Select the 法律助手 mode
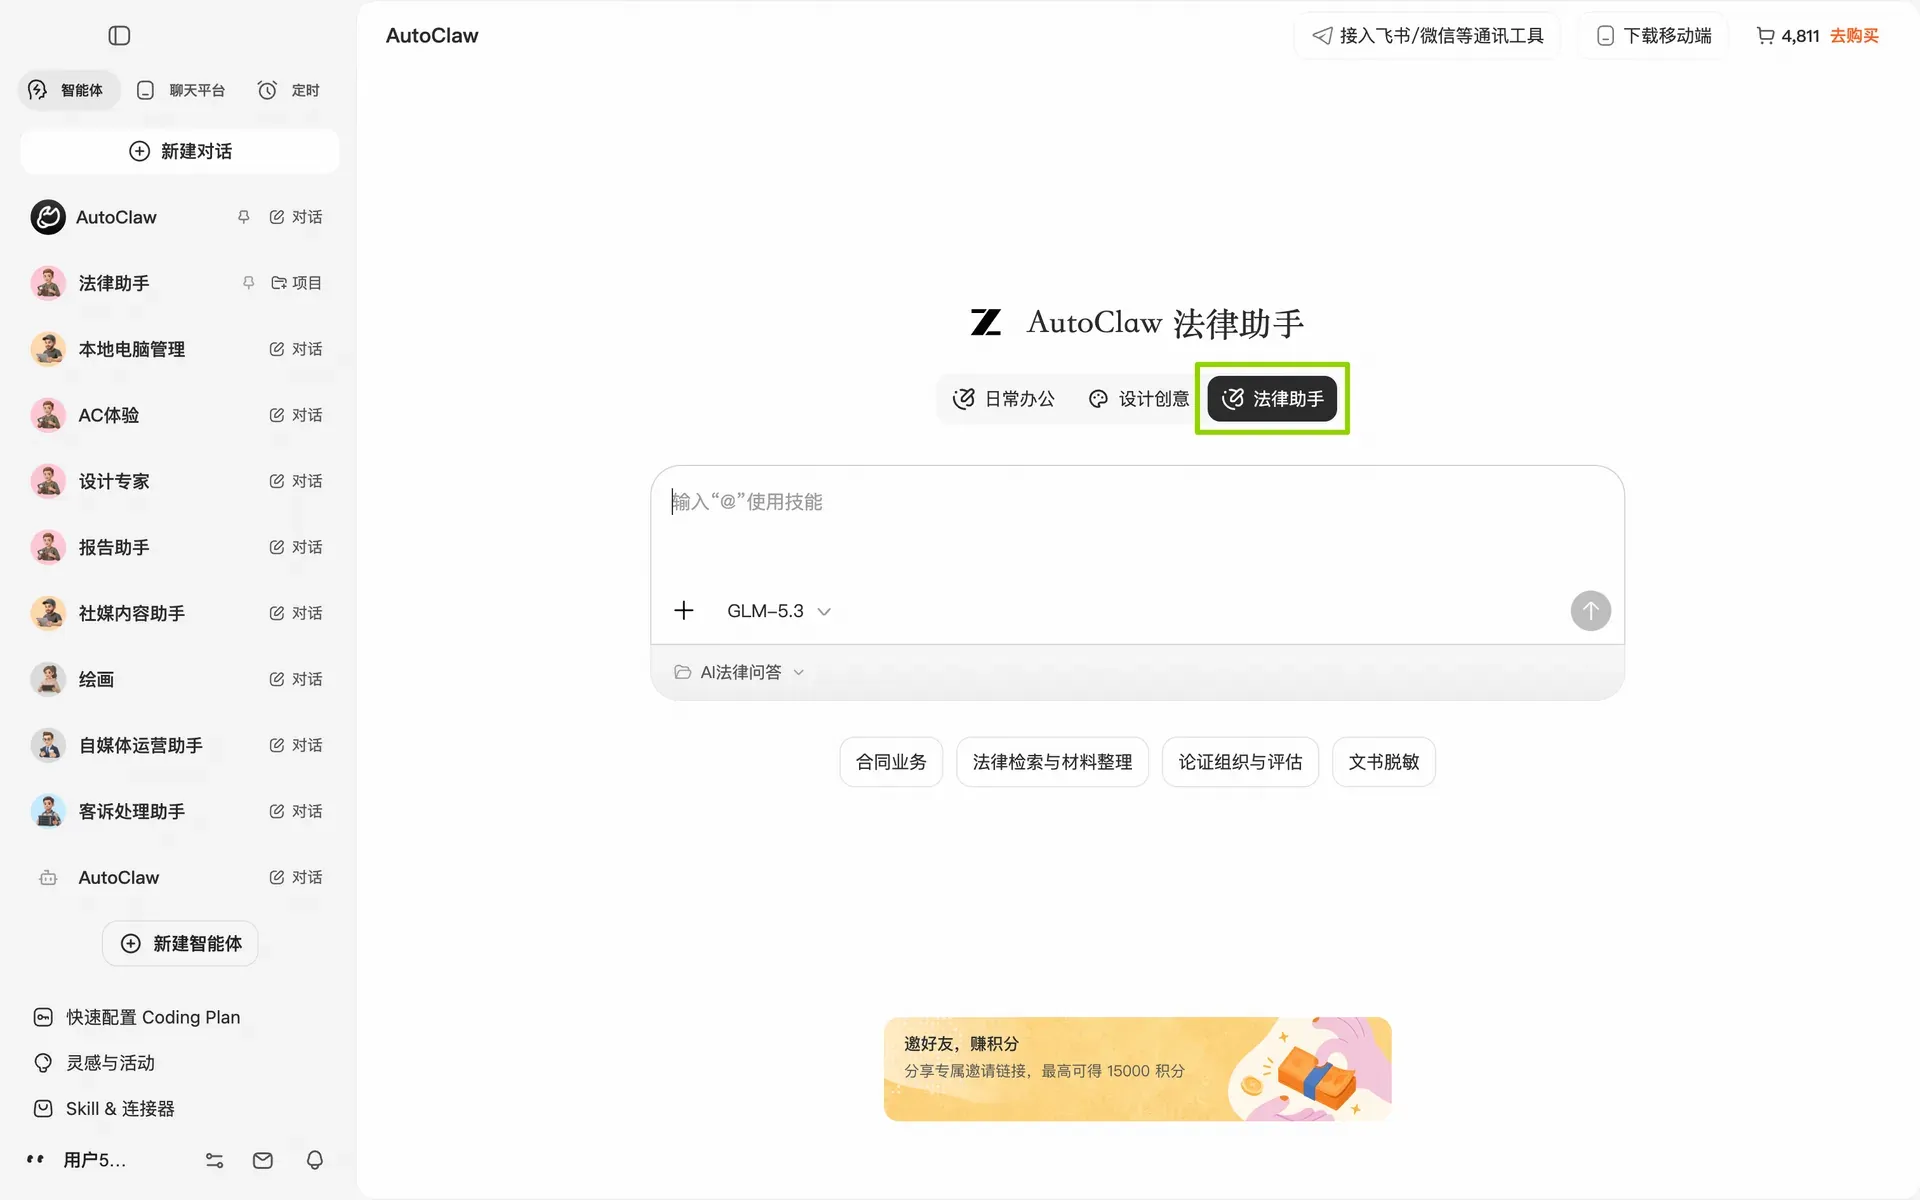Screen dimensions: 1920x1200 [1272, 399]
